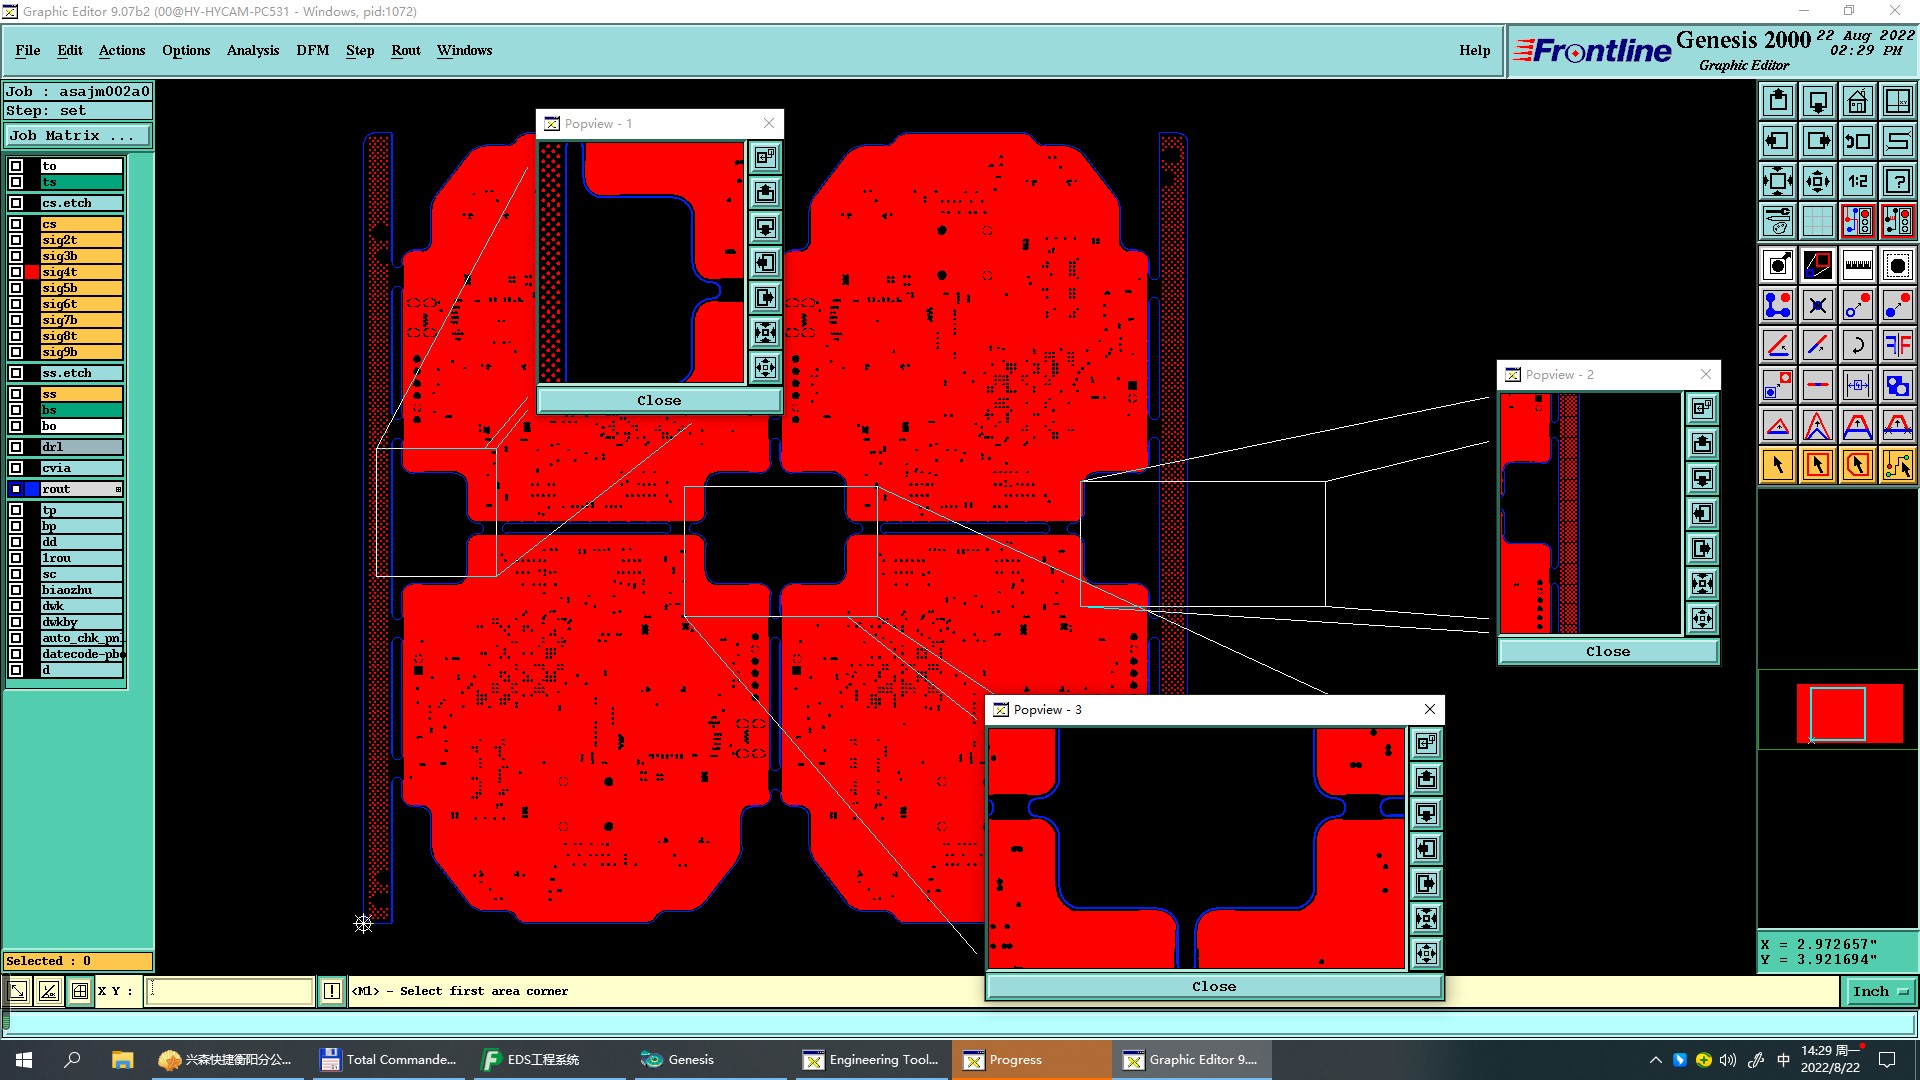Open Total Commander from the taskbar

pos(390,1060)
